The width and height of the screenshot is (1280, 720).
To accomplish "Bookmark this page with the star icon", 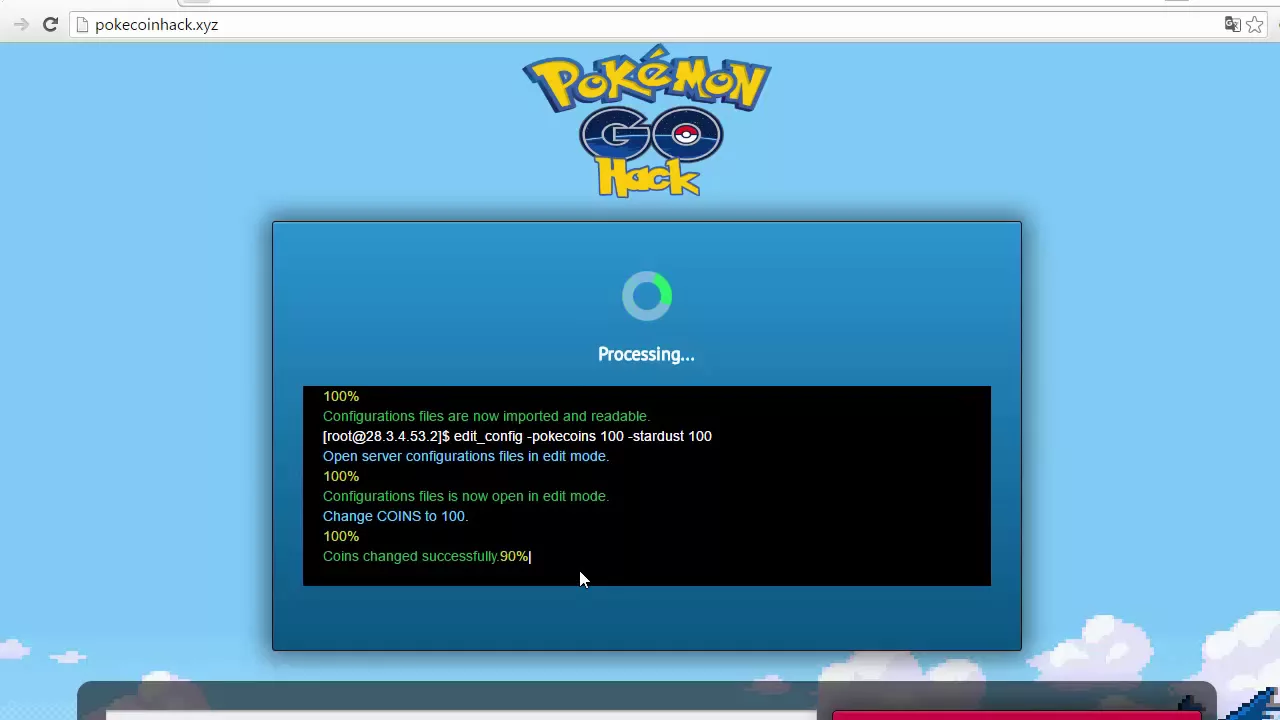I will pos(1255,25).
